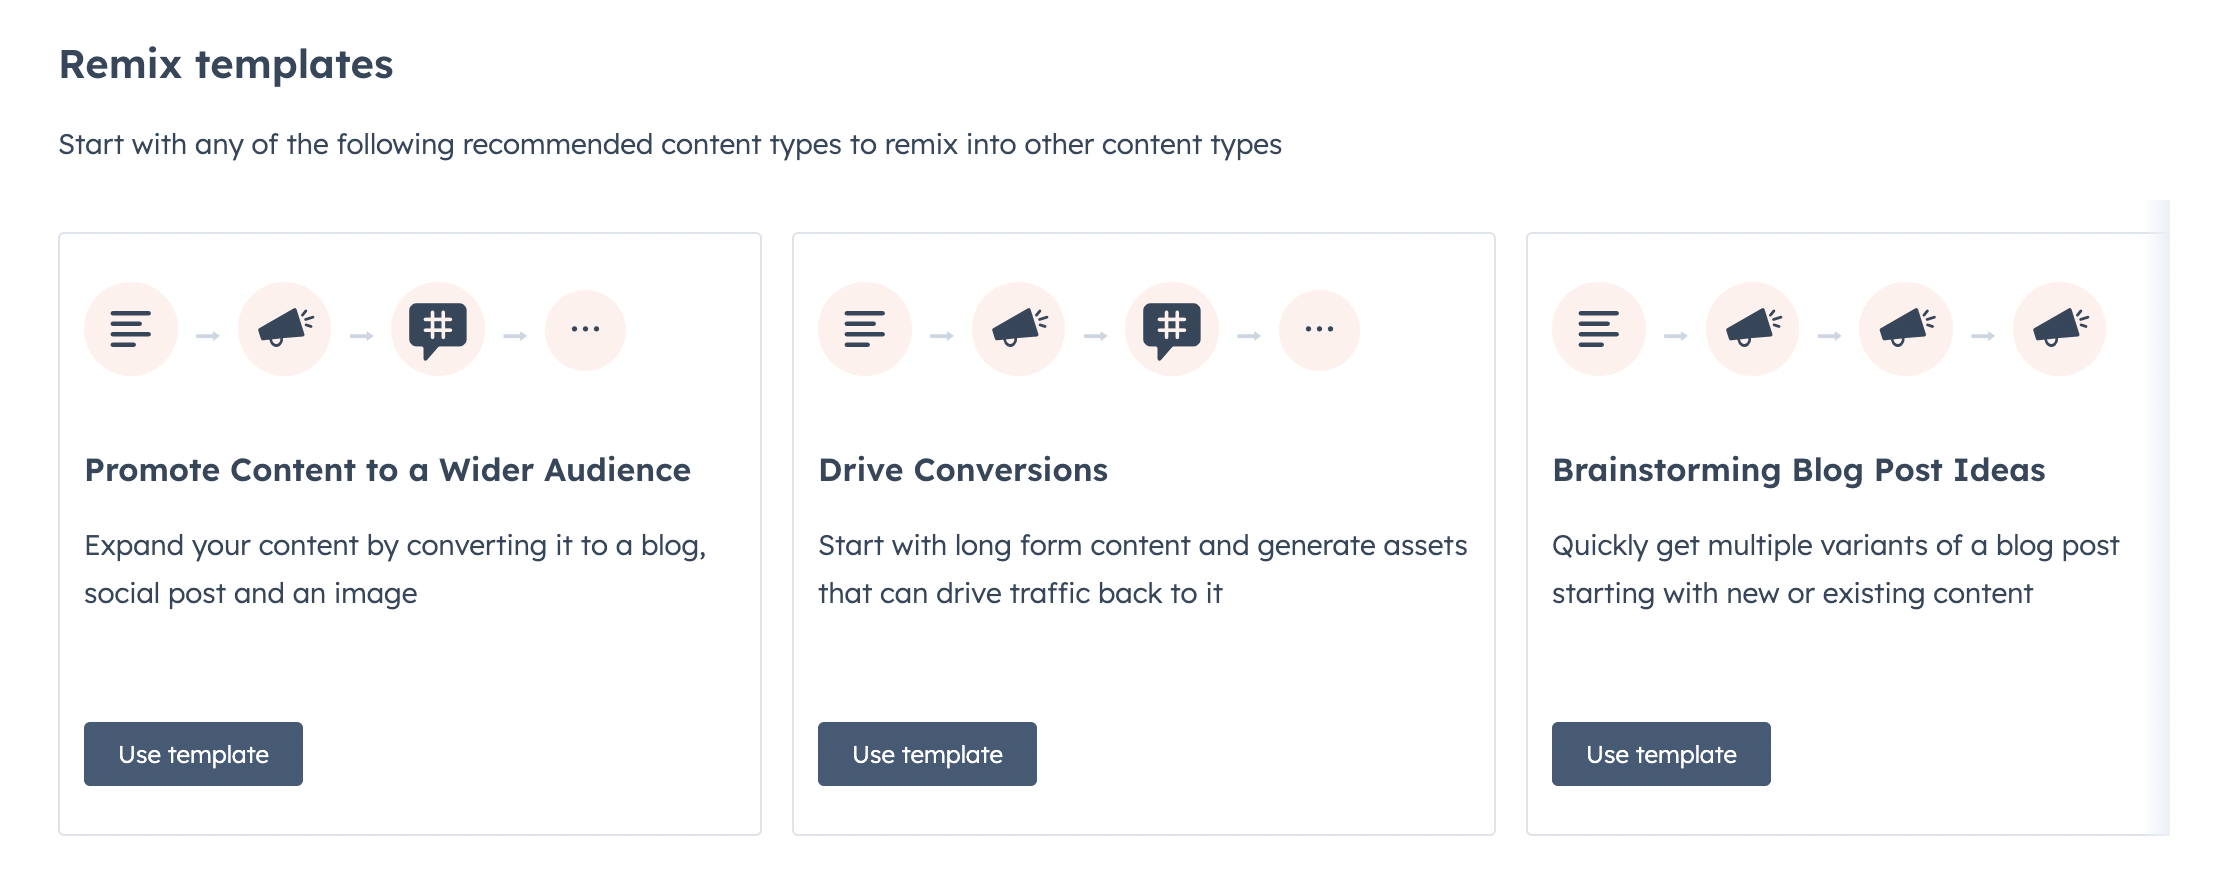Click the first megaphone icon in Brainstorming card
Viewport: 2220px width, 880px height.
1751,328
